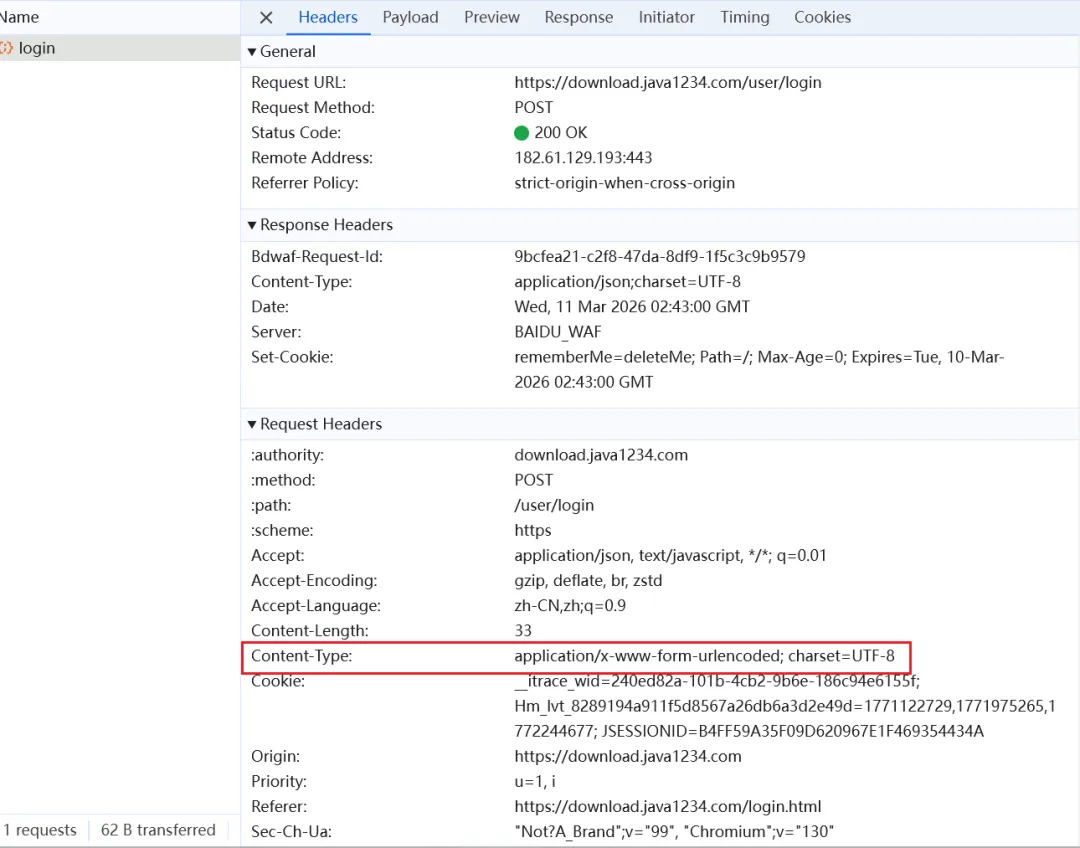Select the login request row

point(120,48)
